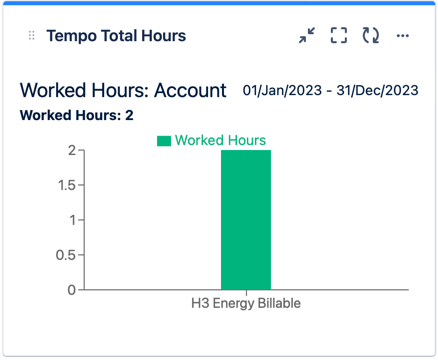Click the Worked Hours: Account heading

123,90
